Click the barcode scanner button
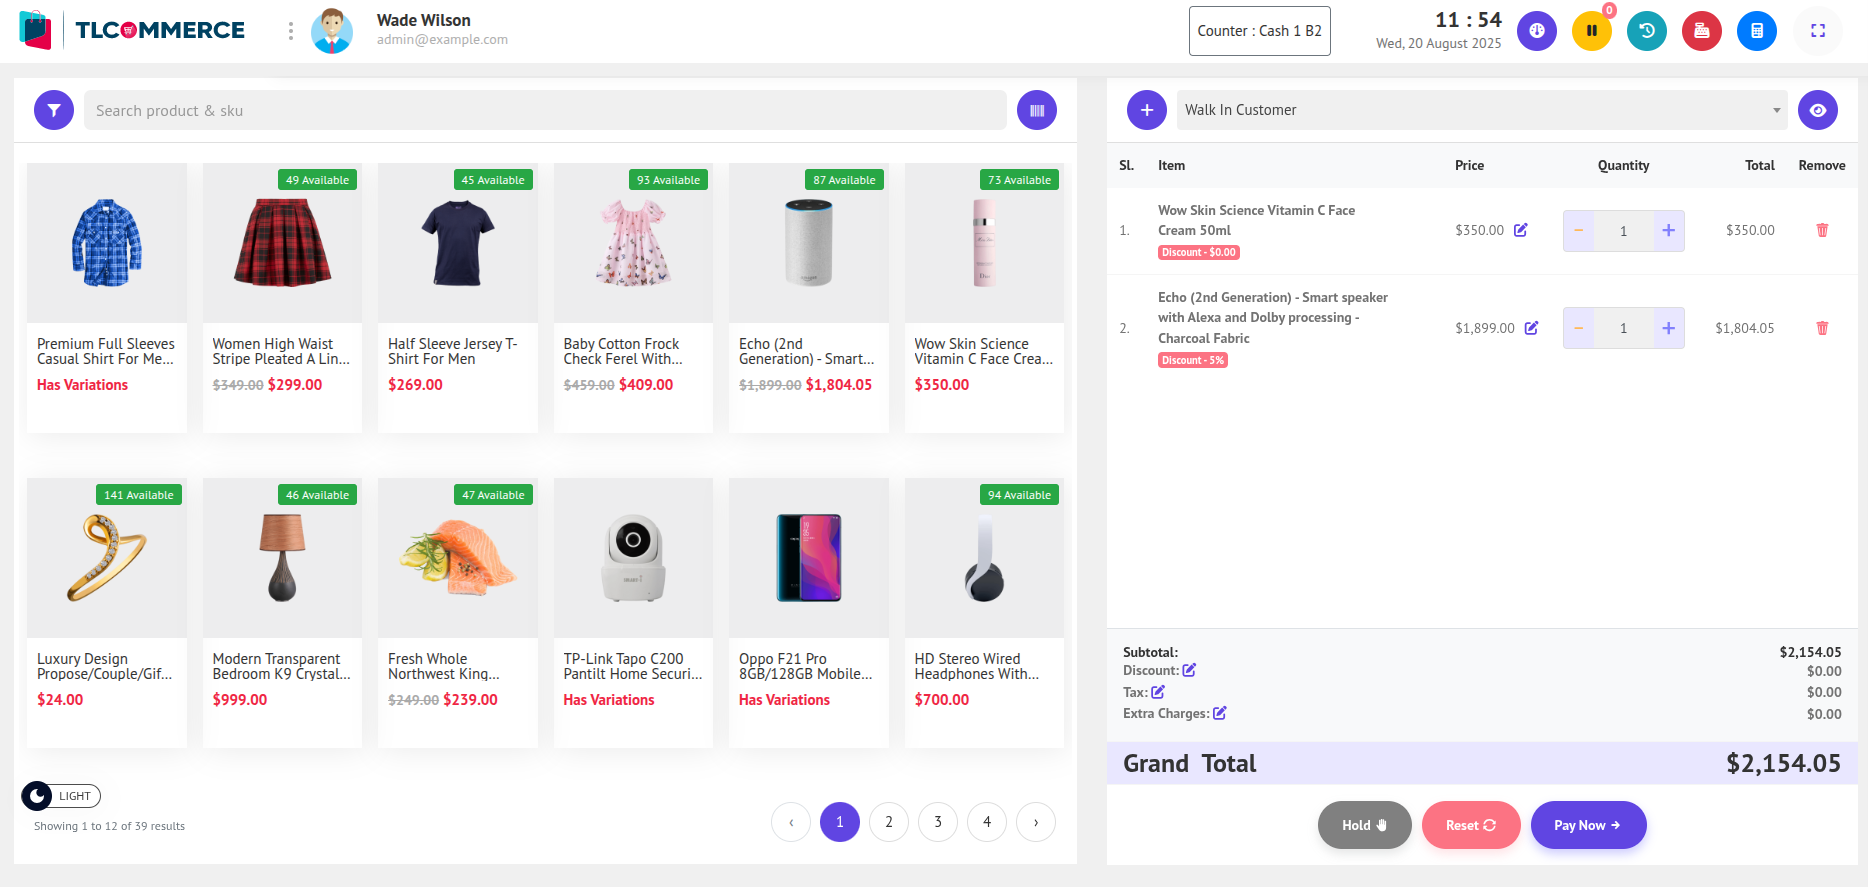Screen dimensions: 1868x887 (x=1036, y=110)
